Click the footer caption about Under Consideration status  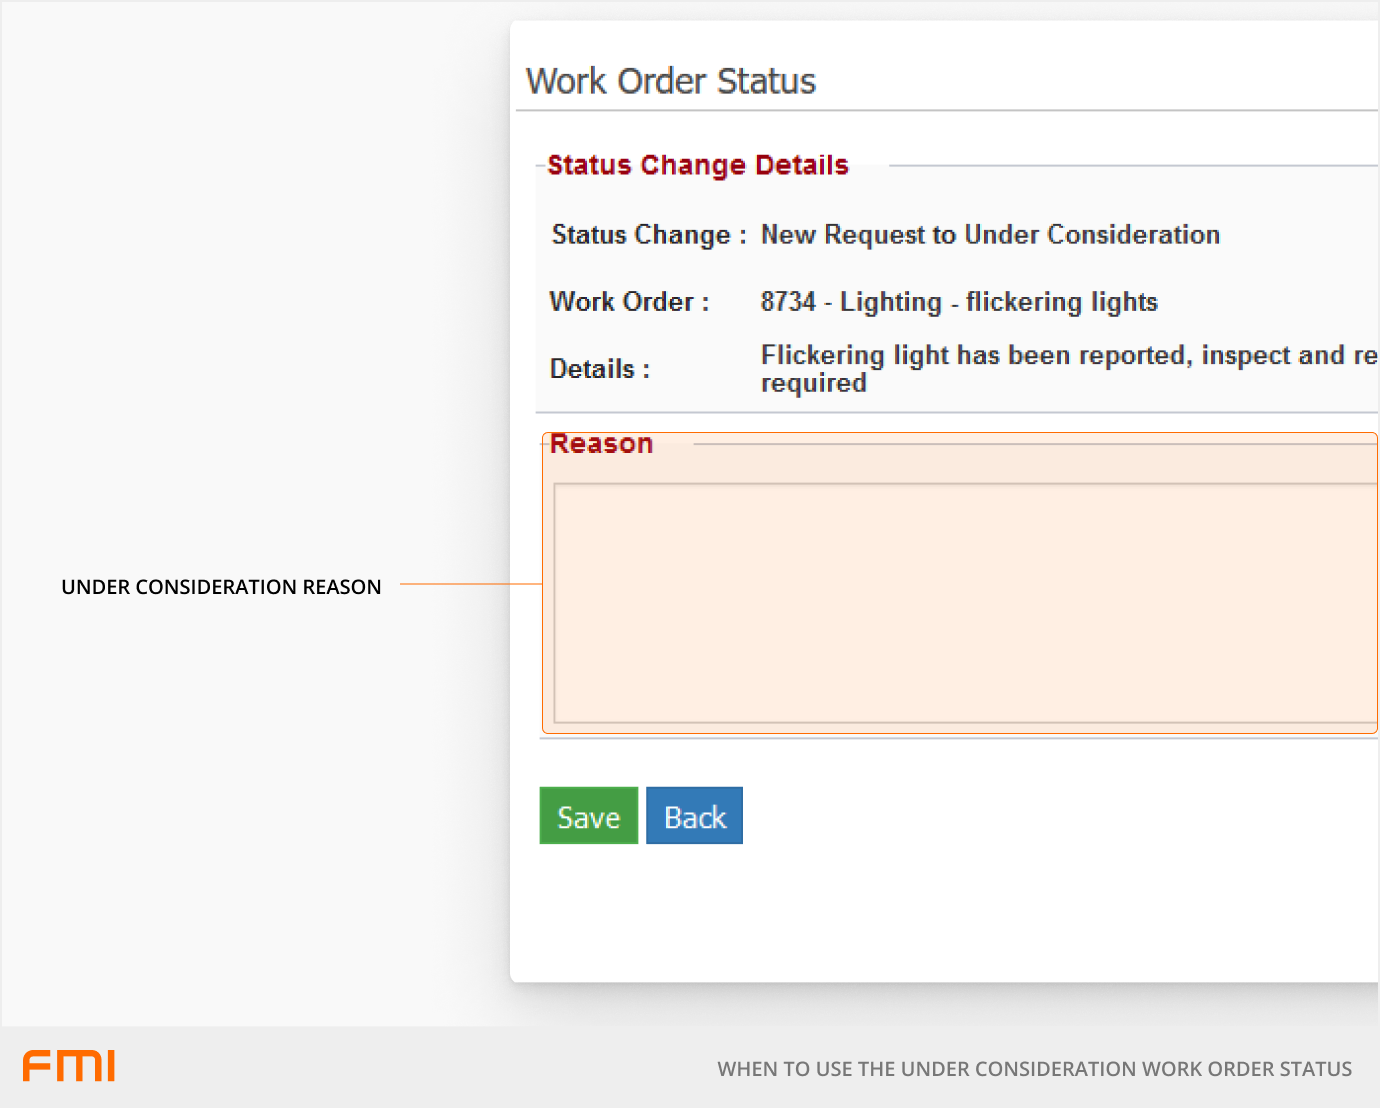coord(1034,1069)
